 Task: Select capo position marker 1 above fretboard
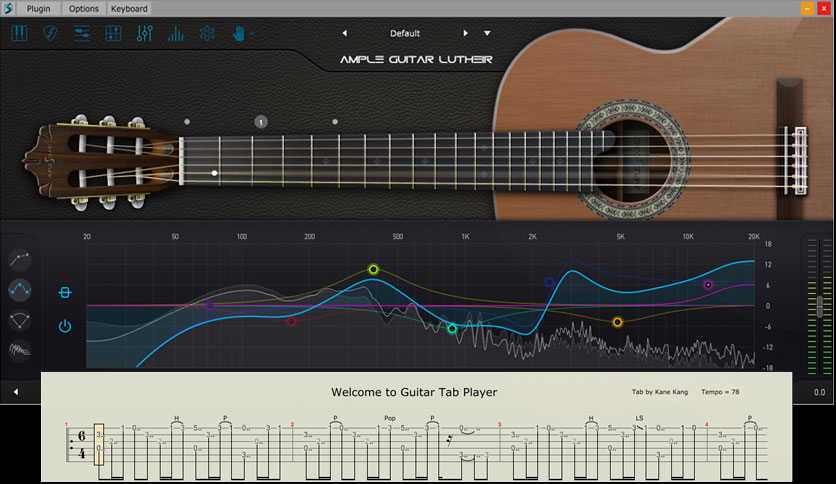pos(261,122)
